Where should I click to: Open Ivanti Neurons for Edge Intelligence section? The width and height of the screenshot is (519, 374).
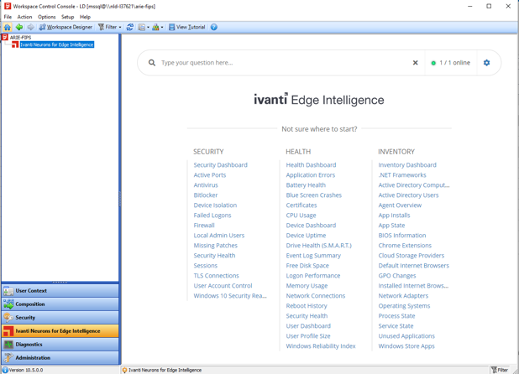pyautogui.click(x=60, y=331)
